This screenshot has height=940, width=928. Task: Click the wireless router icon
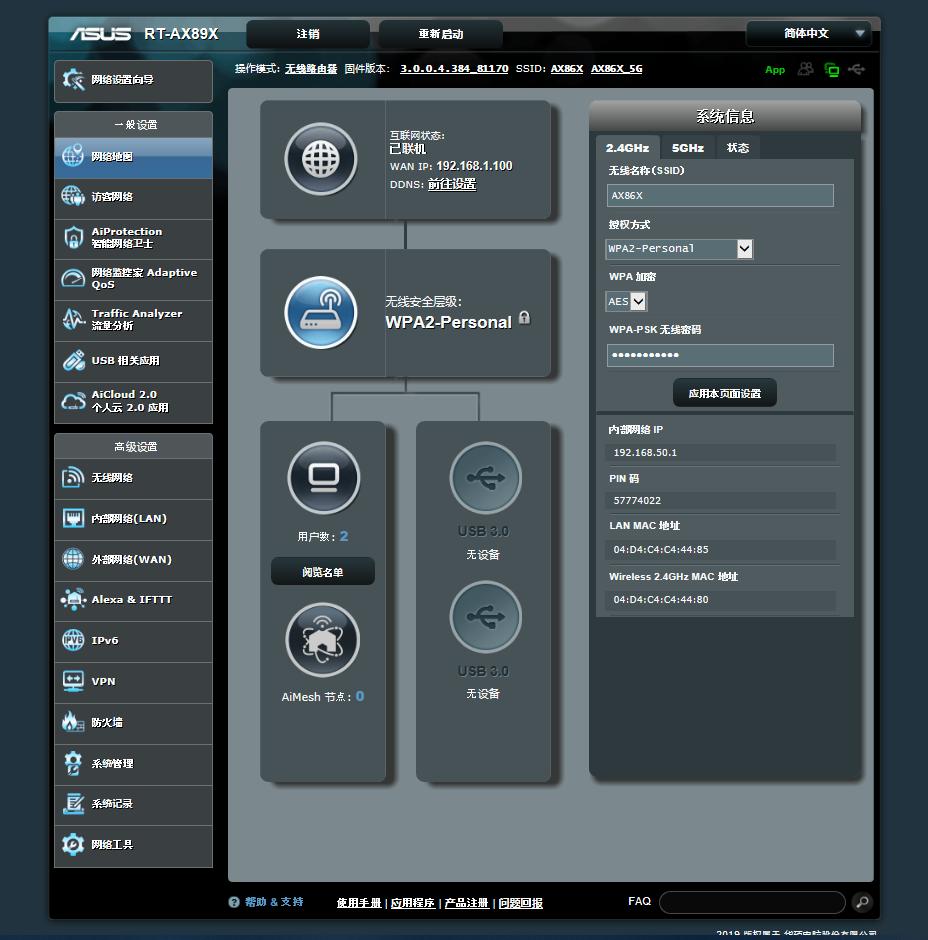[x=320, y=312]
